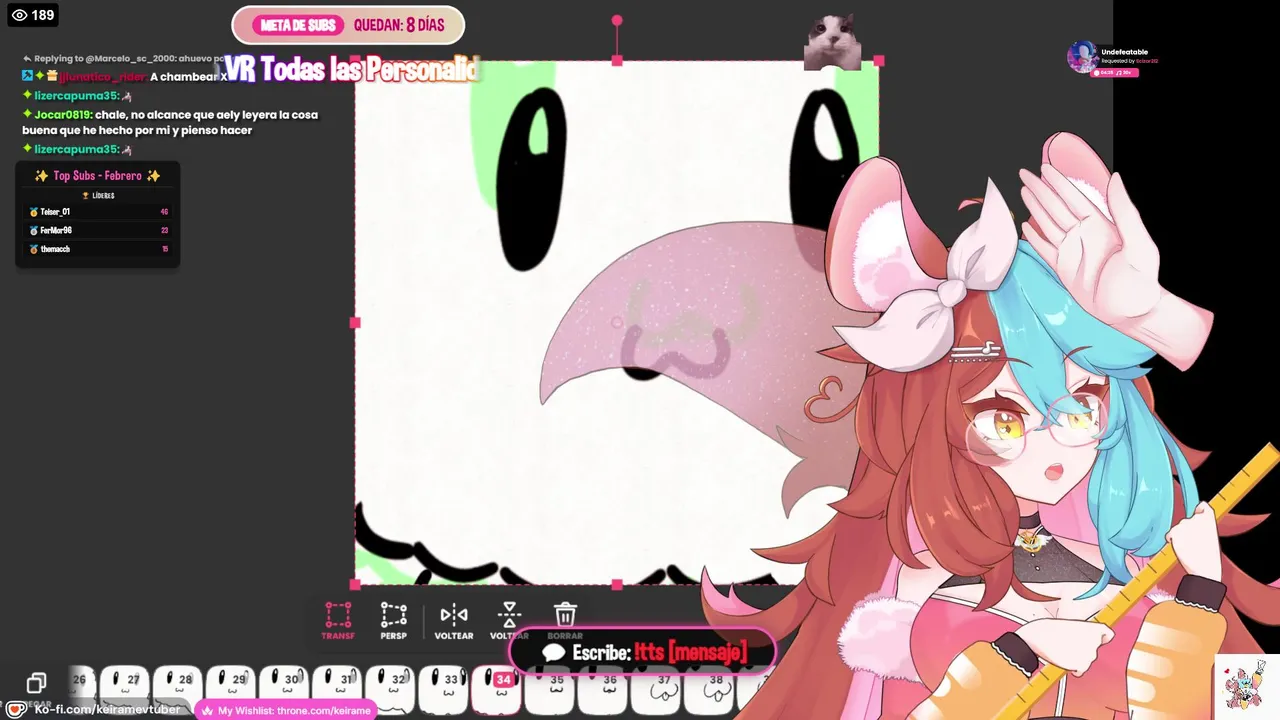Select the Teiser_01 leaderboard row
Viewport: 1280px width, 720px height.
point(98,212)
